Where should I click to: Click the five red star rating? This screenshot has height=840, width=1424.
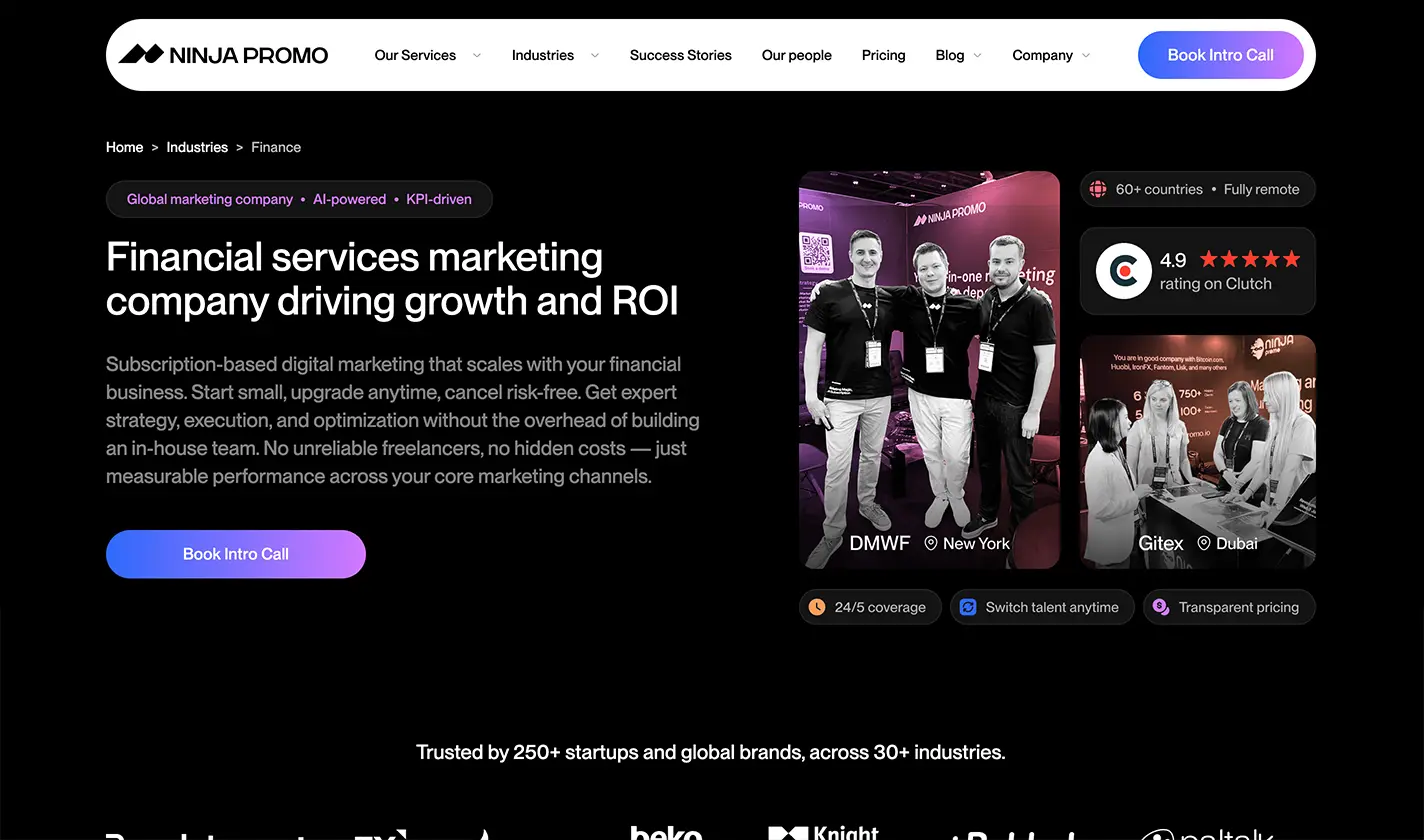pyautogui.click(x=1250, y=259)
